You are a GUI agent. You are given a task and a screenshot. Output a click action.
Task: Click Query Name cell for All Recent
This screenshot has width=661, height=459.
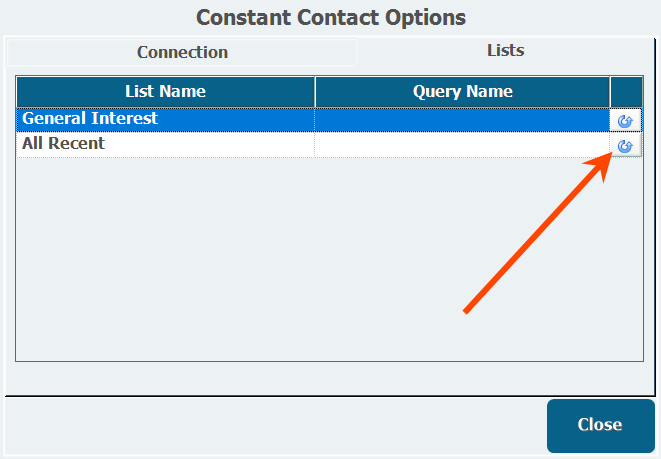tap(462, 144)
